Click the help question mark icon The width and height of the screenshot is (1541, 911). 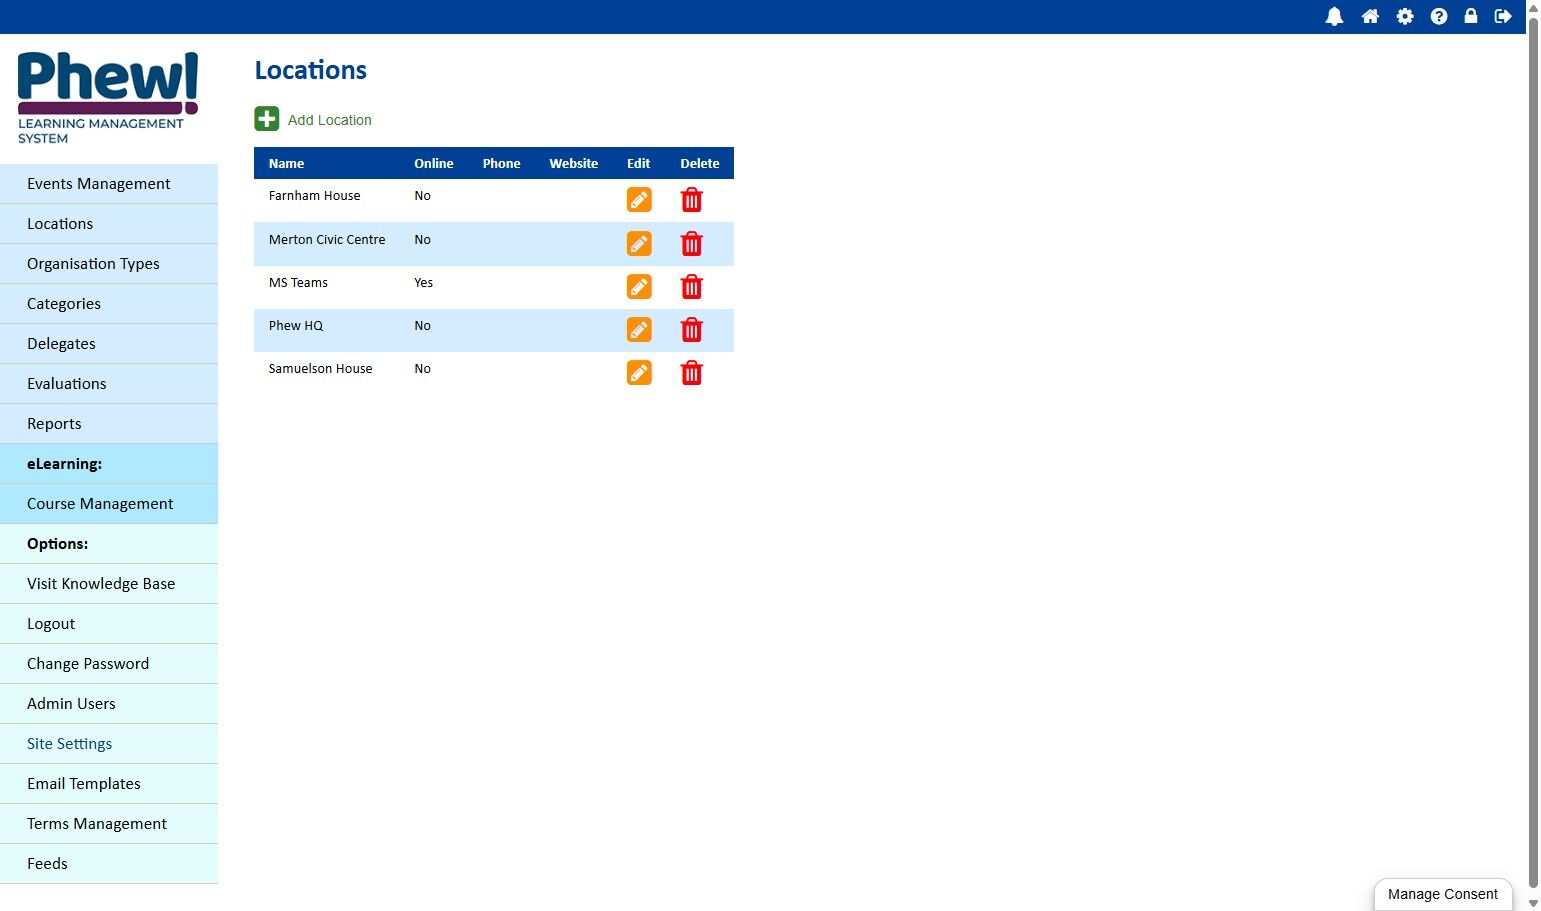(1439, 16)
